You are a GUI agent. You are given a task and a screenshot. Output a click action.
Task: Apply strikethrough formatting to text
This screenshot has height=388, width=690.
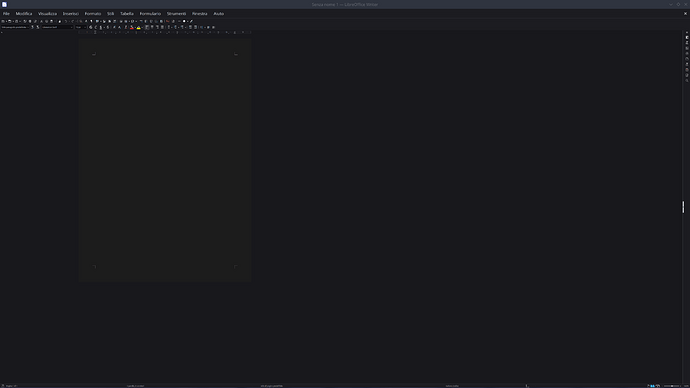tap(108, 27)
